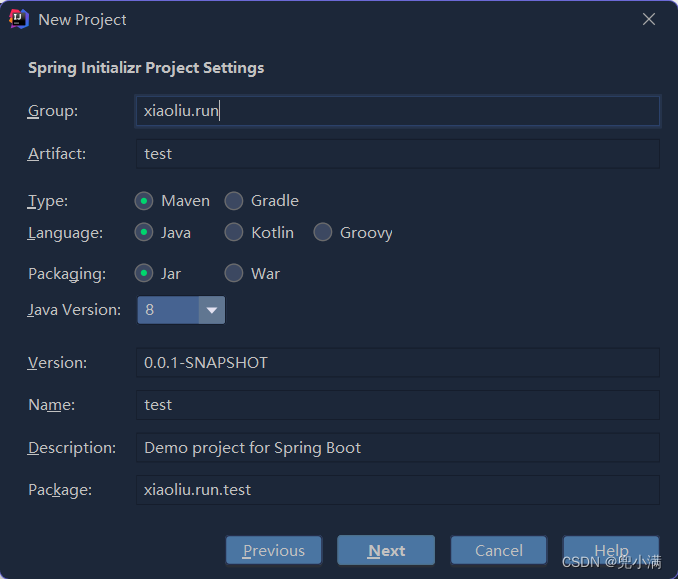The width and height of the screenshot is (678, 579).
Task: Click the Group input field
Action: (x=398, y=111)
